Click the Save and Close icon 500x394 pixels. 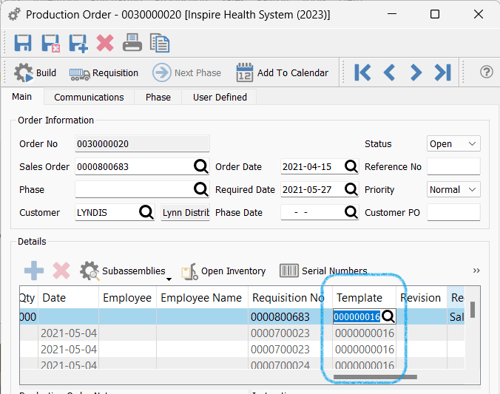tap(51, 43)
